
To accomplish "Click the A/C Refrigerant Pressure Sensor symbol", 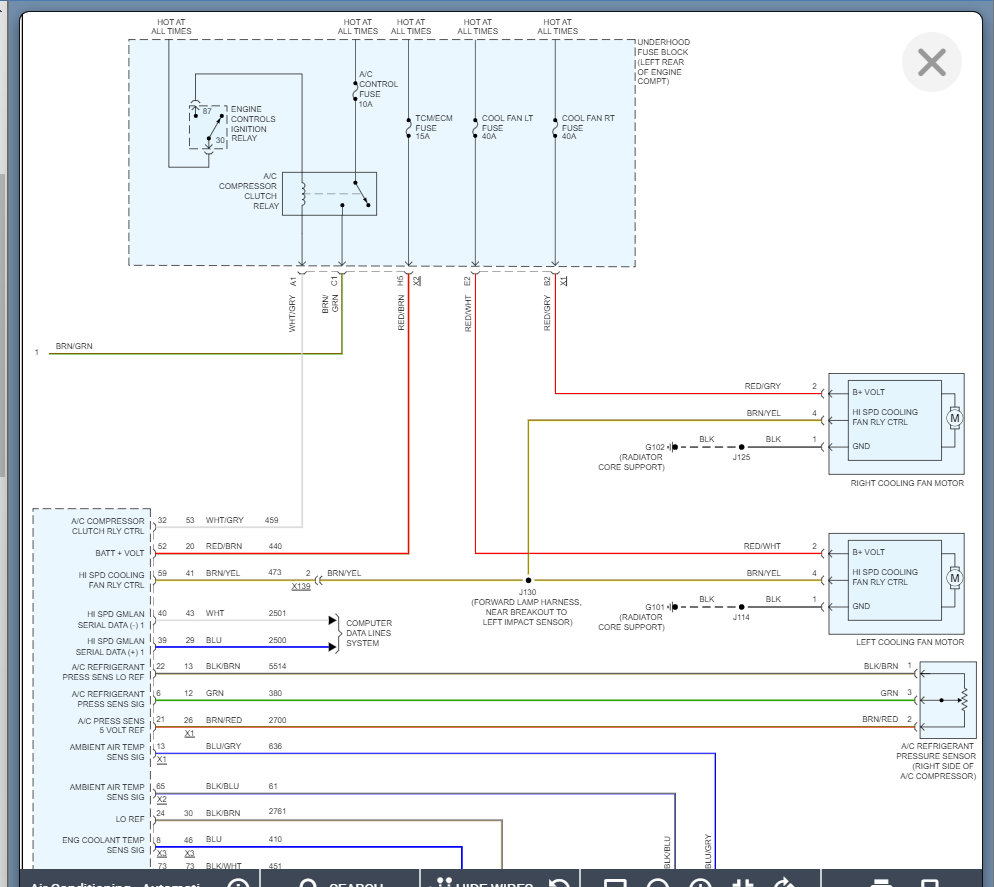I will [948, 699].
